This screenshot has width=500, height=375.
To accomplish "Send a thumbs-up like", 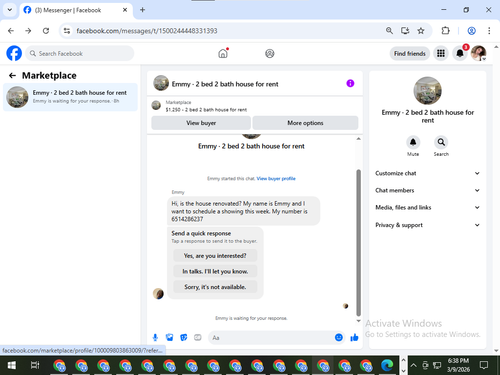I will point(354,338).
